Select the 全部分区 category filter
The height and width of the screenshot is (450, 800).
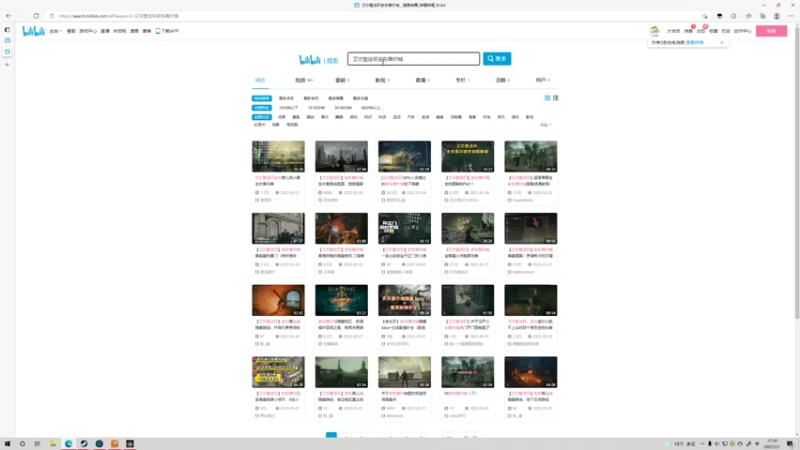[262, 117]
